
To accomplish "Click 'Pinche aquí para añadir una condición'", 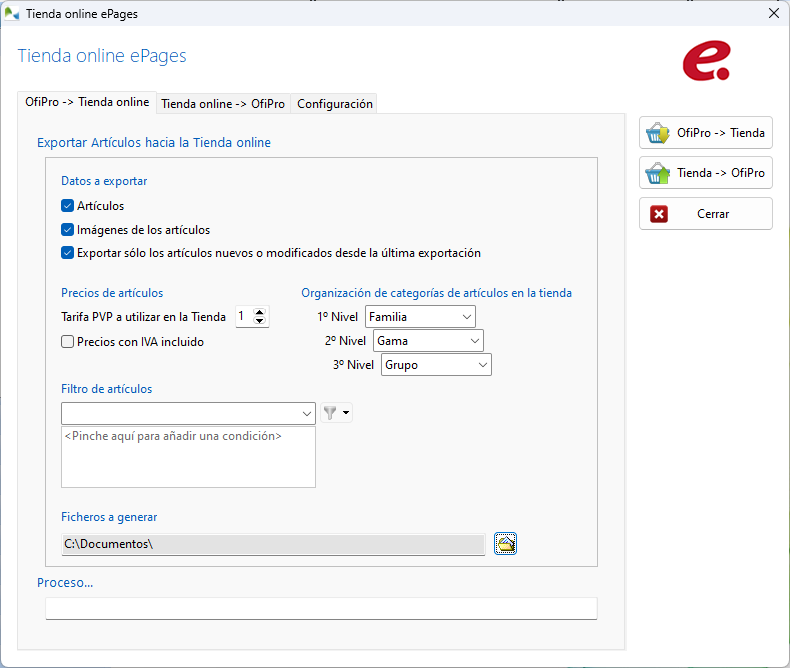I will (173, 436).
